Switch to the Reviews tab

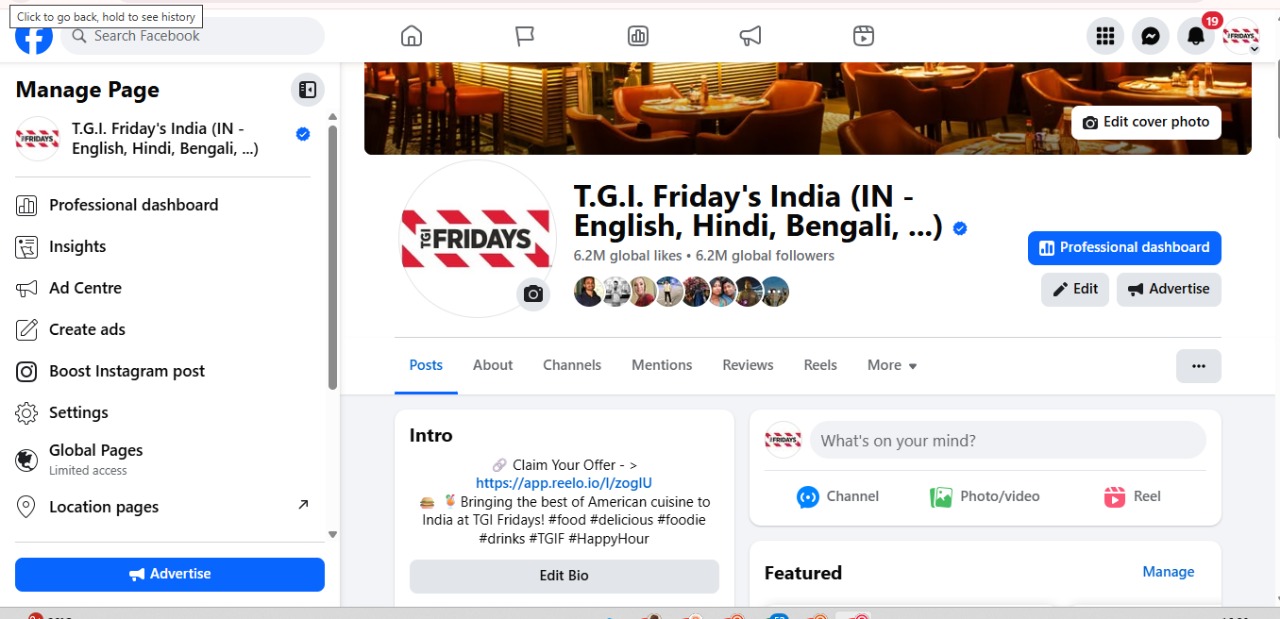748,365
